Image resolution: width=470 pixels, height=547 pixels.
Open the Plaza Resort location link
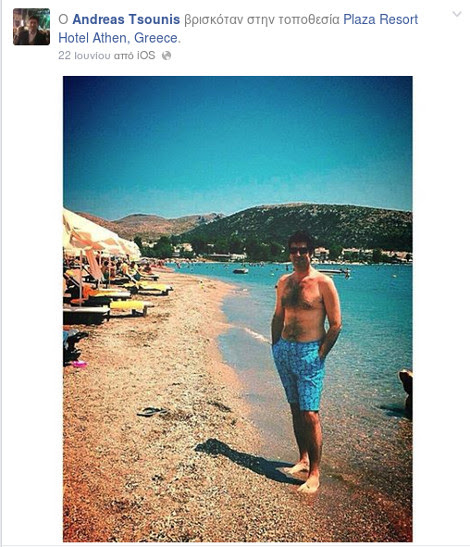381,20
